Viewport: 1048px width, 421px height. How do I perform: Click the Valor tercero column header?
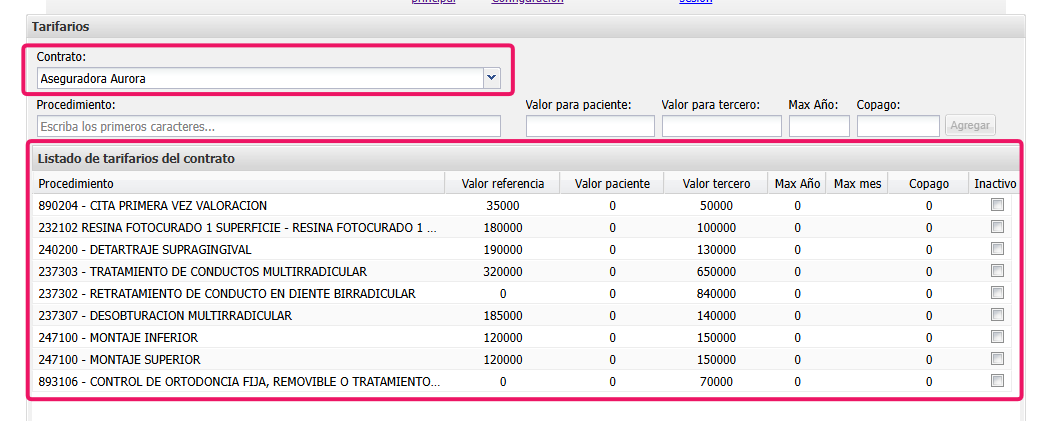[x=716, y=184]
